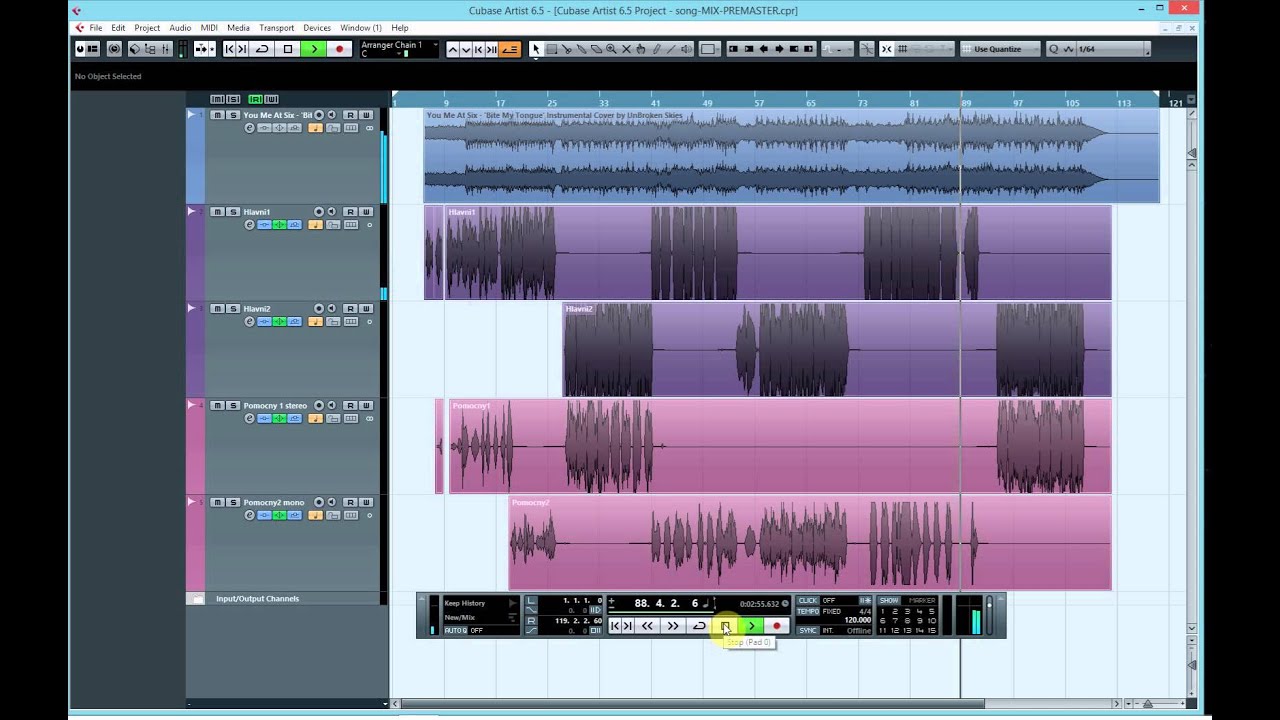
Task: Expand the You Me At Six track
Action: point(191,115)
